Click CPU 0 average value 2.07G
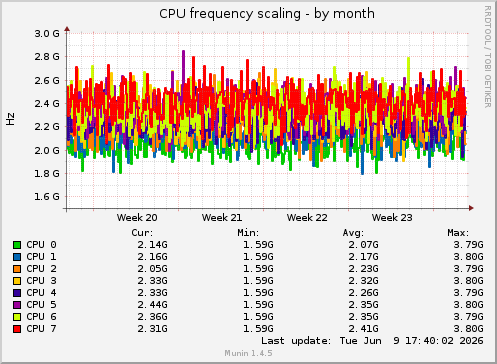 [363, 245]
